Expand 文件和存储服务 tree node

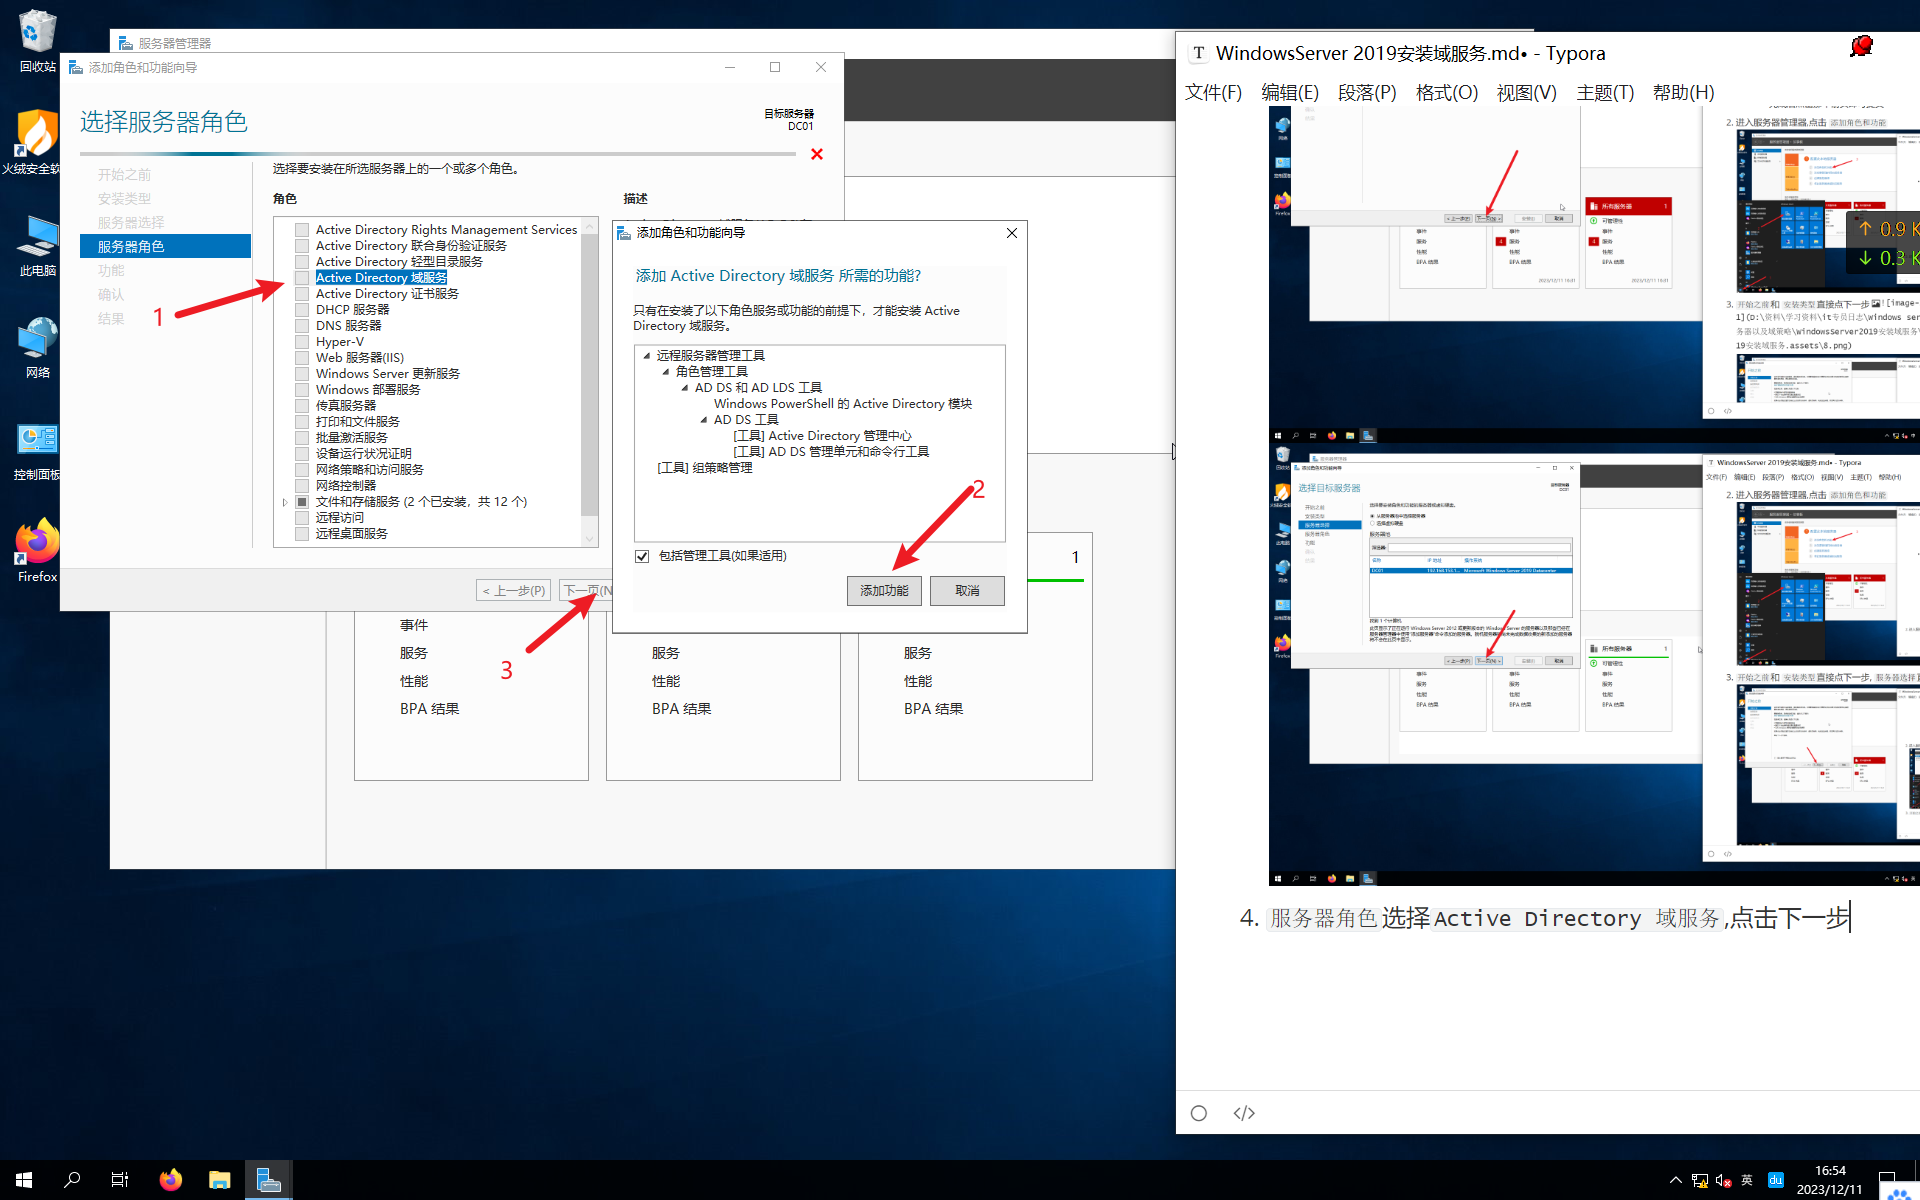click(285, 502)
